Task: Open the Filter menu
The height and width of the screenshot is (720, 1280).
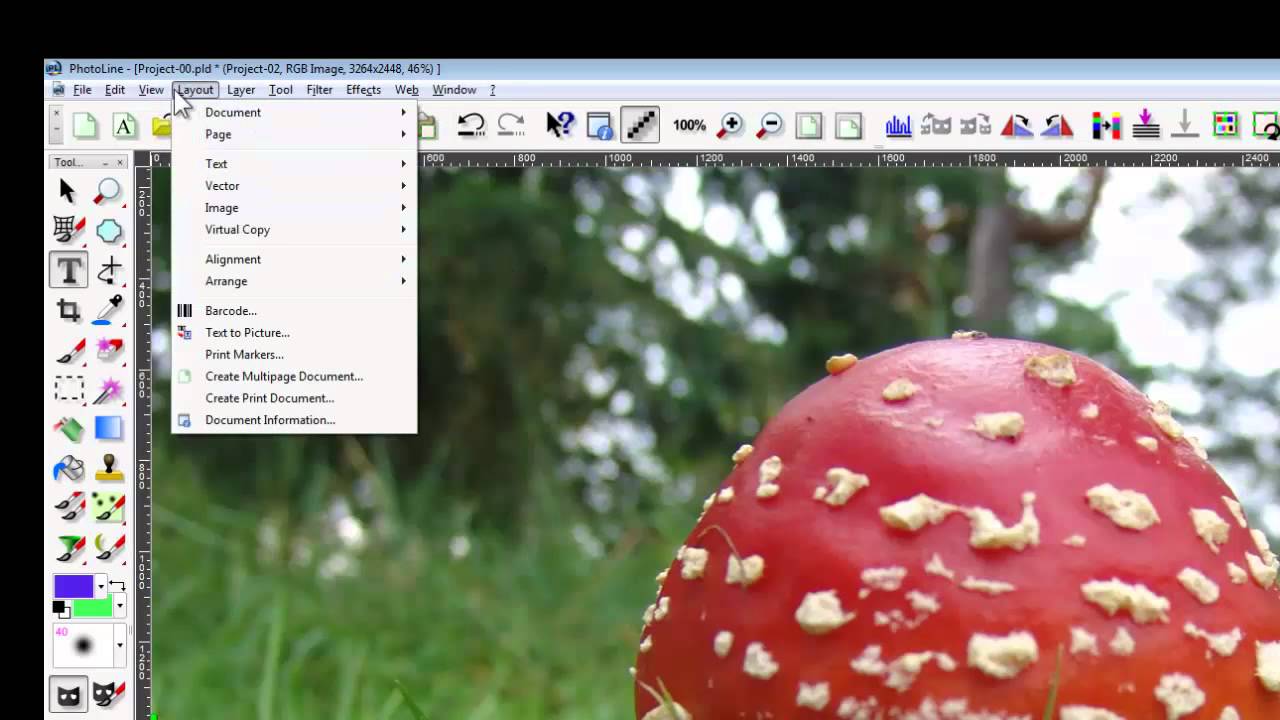Action: point(319,90)
